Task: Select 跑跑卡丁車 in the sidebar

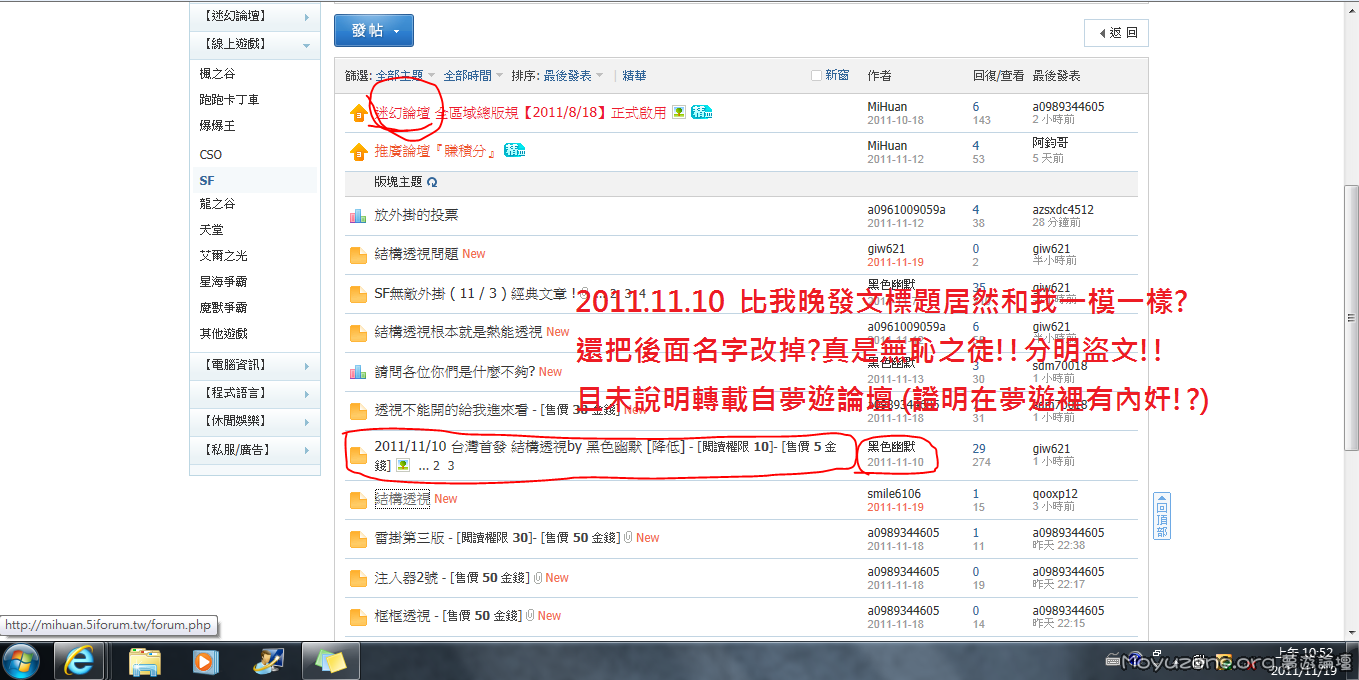Action: pyautogui.click(x=229, y=100)
